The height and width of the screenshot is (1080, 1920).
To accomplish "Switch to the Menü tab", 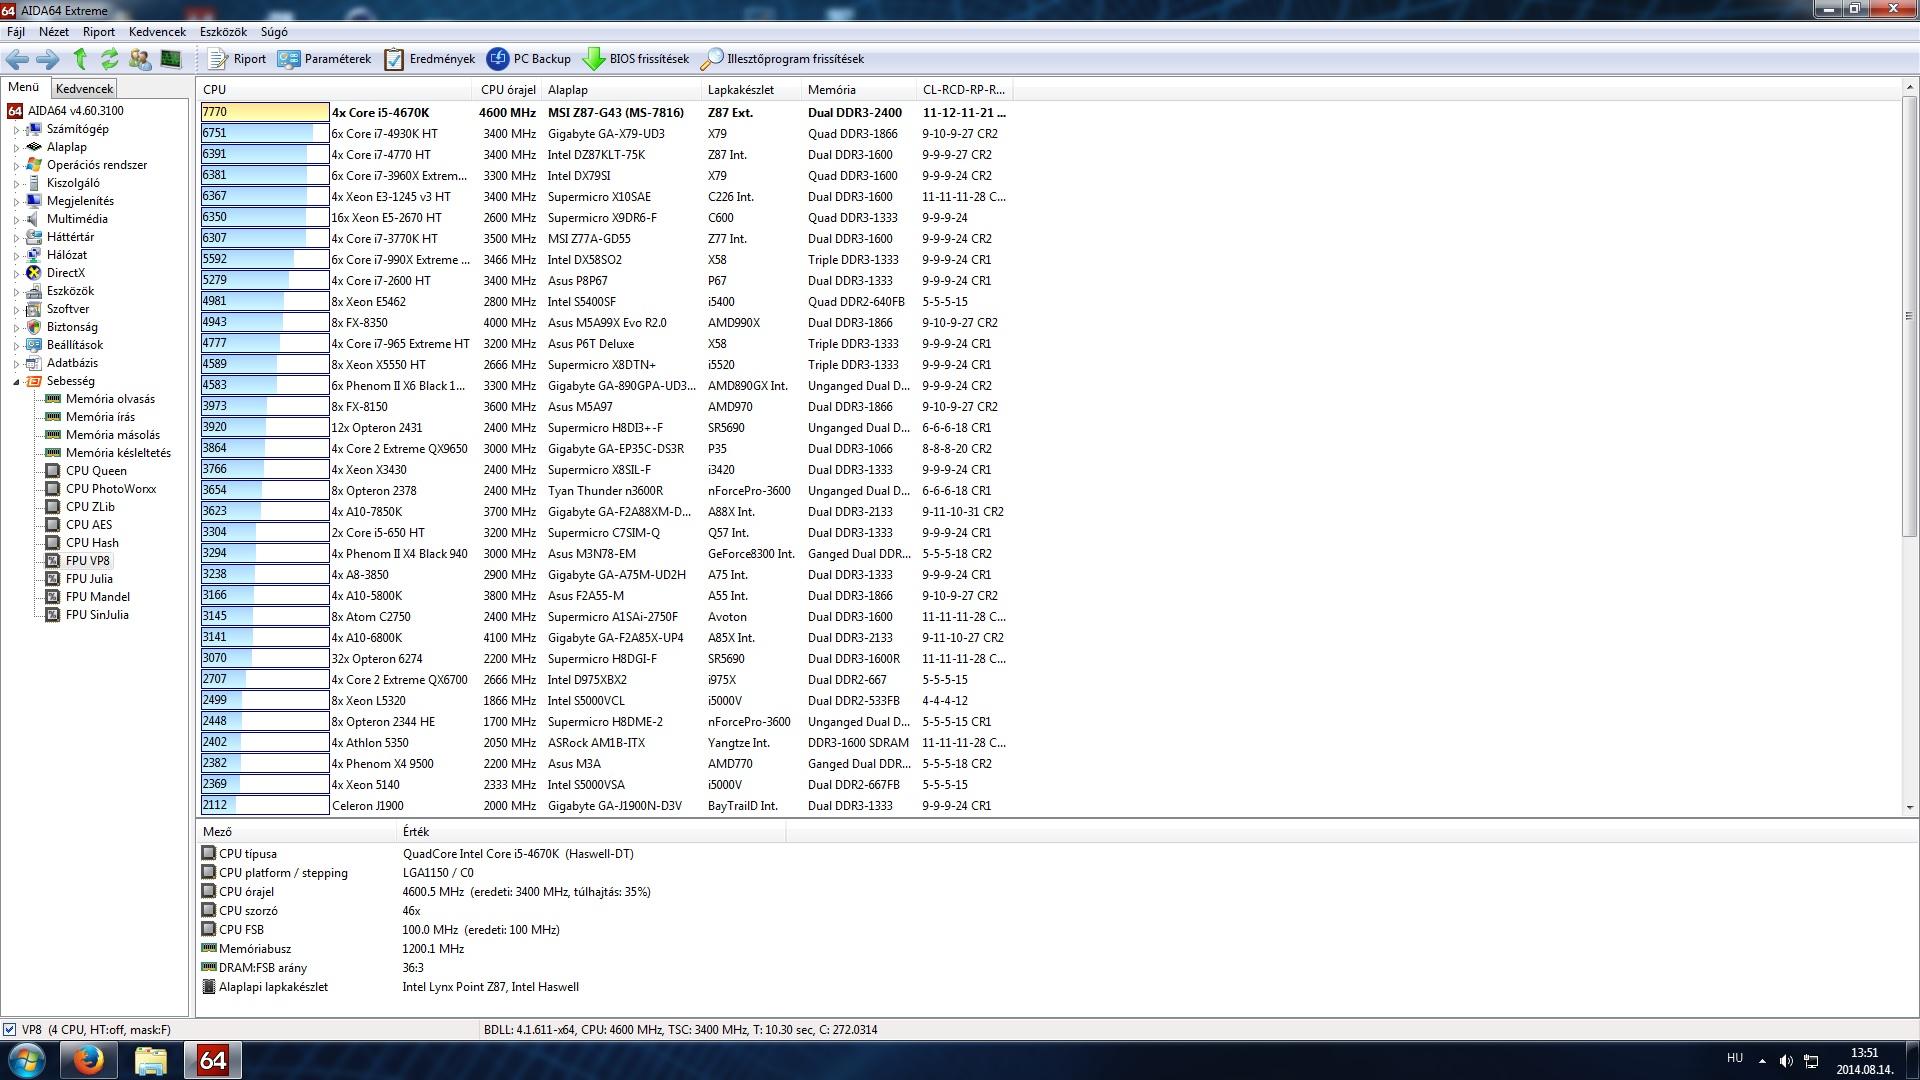I will coord(23,87).
